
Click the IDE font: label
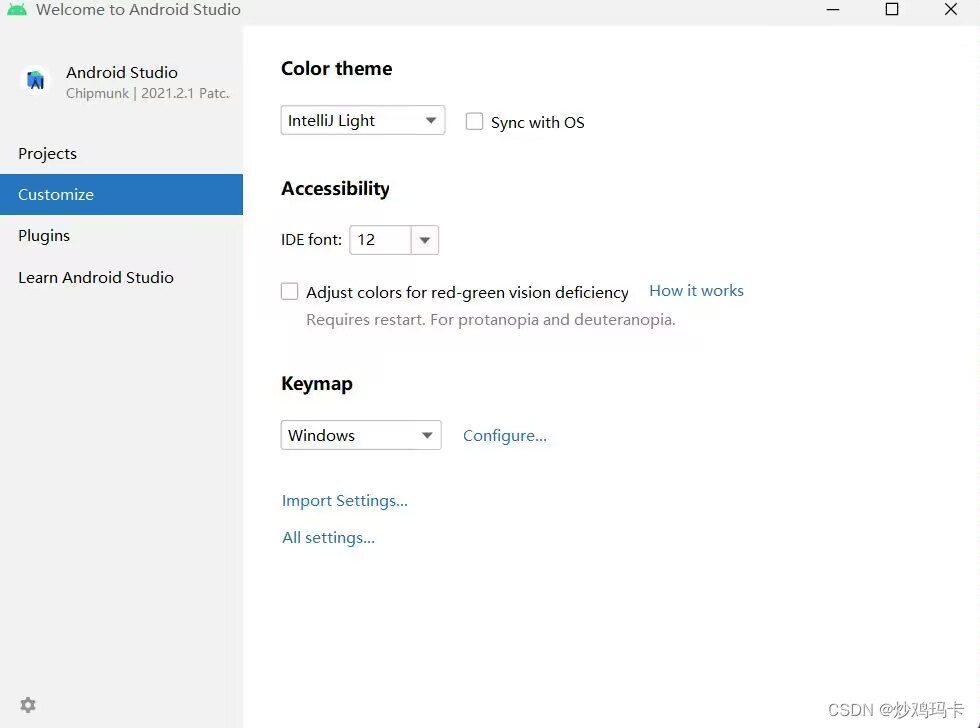click(311, 240)
